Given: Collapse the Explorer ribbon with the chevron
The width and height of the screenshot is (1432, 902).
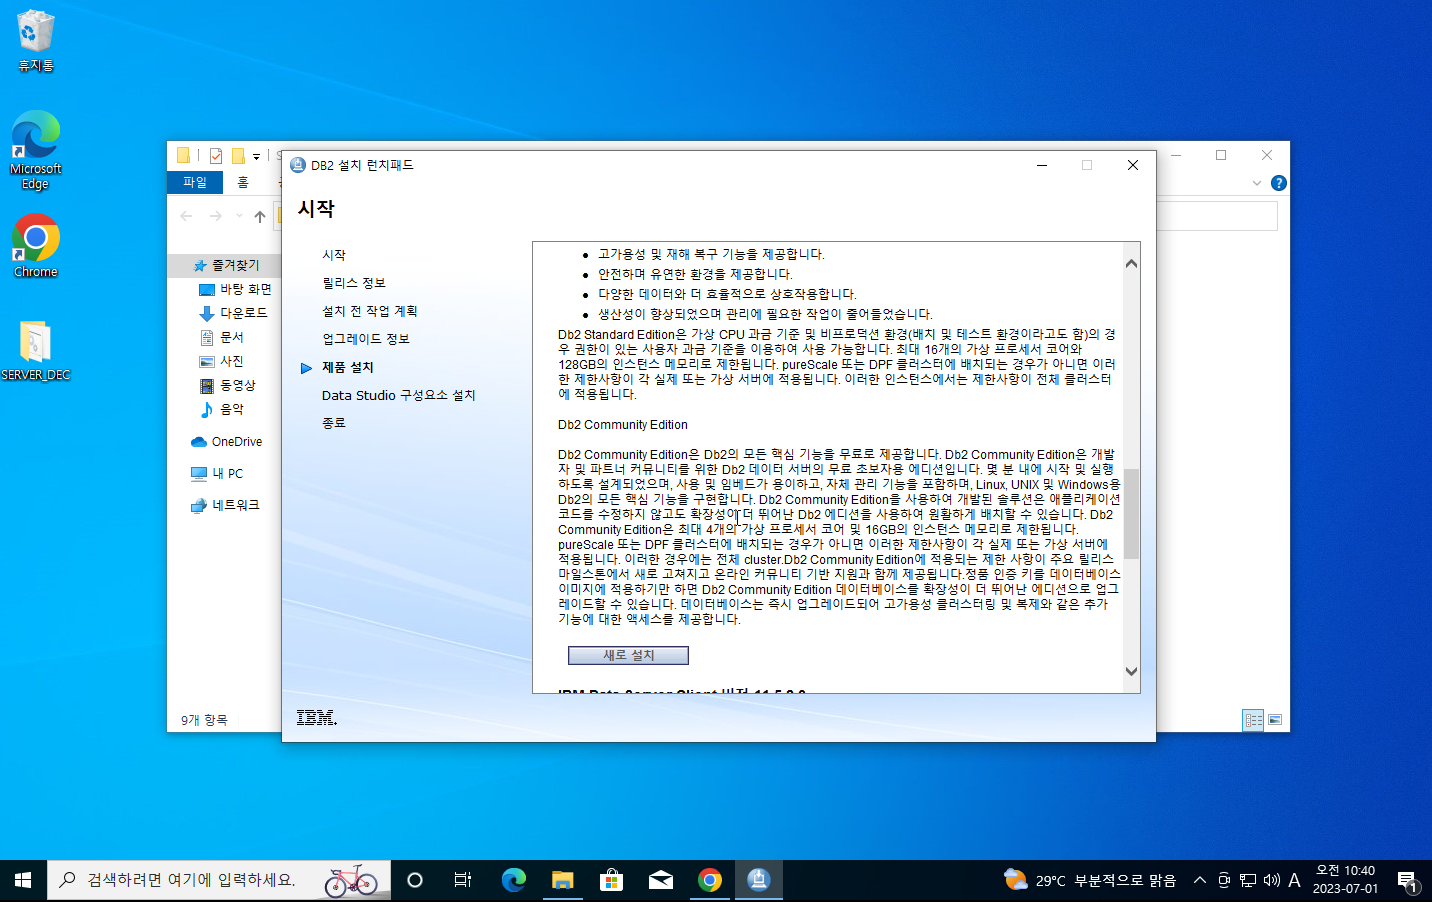Looking at the screenshot, I should click(x=1257, y=183).
